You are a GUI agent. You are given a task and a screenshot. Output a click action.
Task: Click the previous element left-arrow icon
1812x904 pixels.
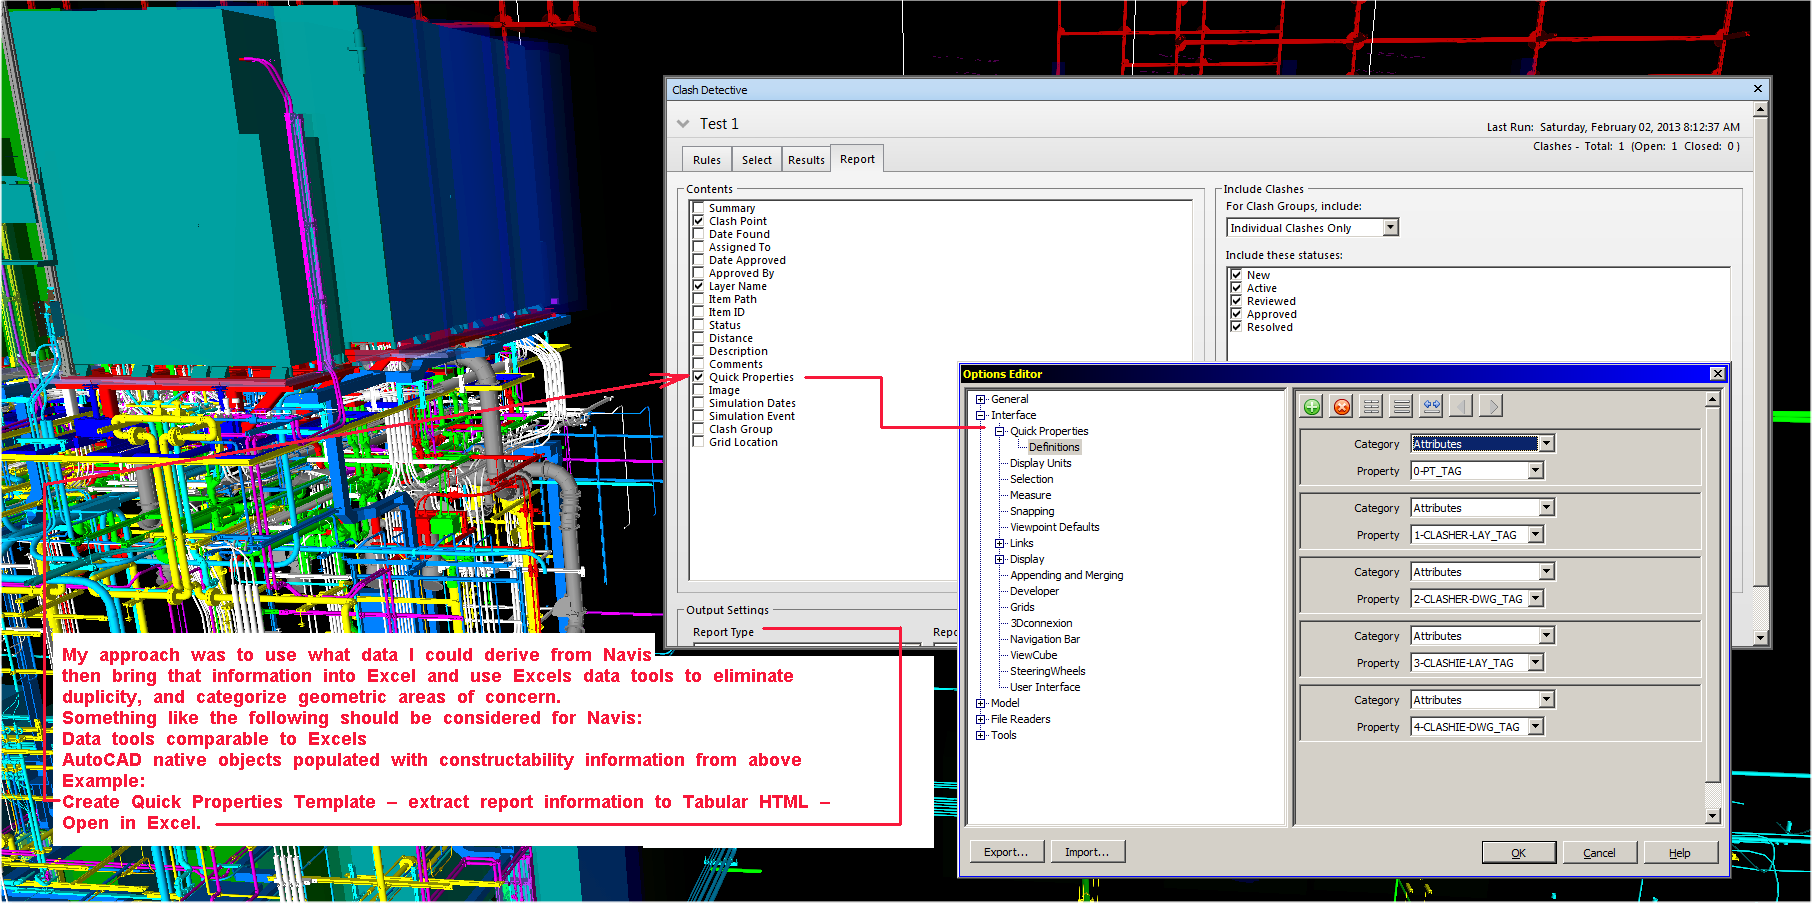tap(1461, 406)
